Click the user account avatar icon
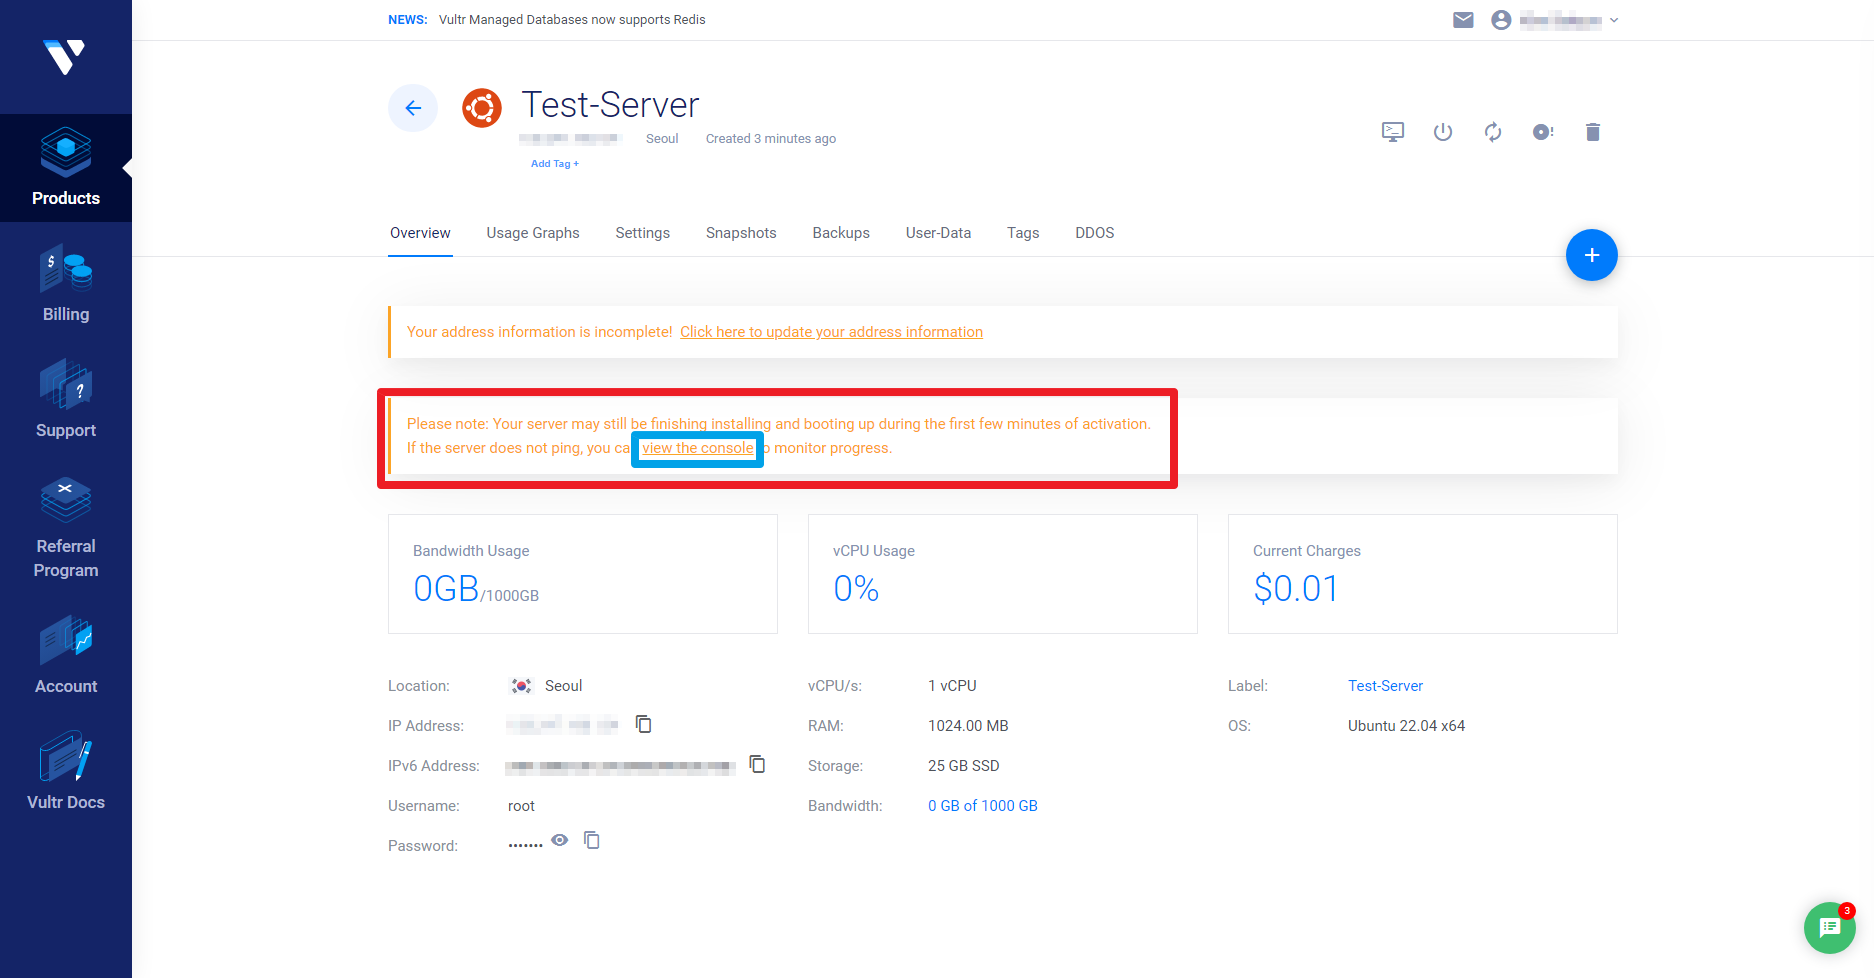Screen dimensions: 1874x978 tap(1501, 20)
